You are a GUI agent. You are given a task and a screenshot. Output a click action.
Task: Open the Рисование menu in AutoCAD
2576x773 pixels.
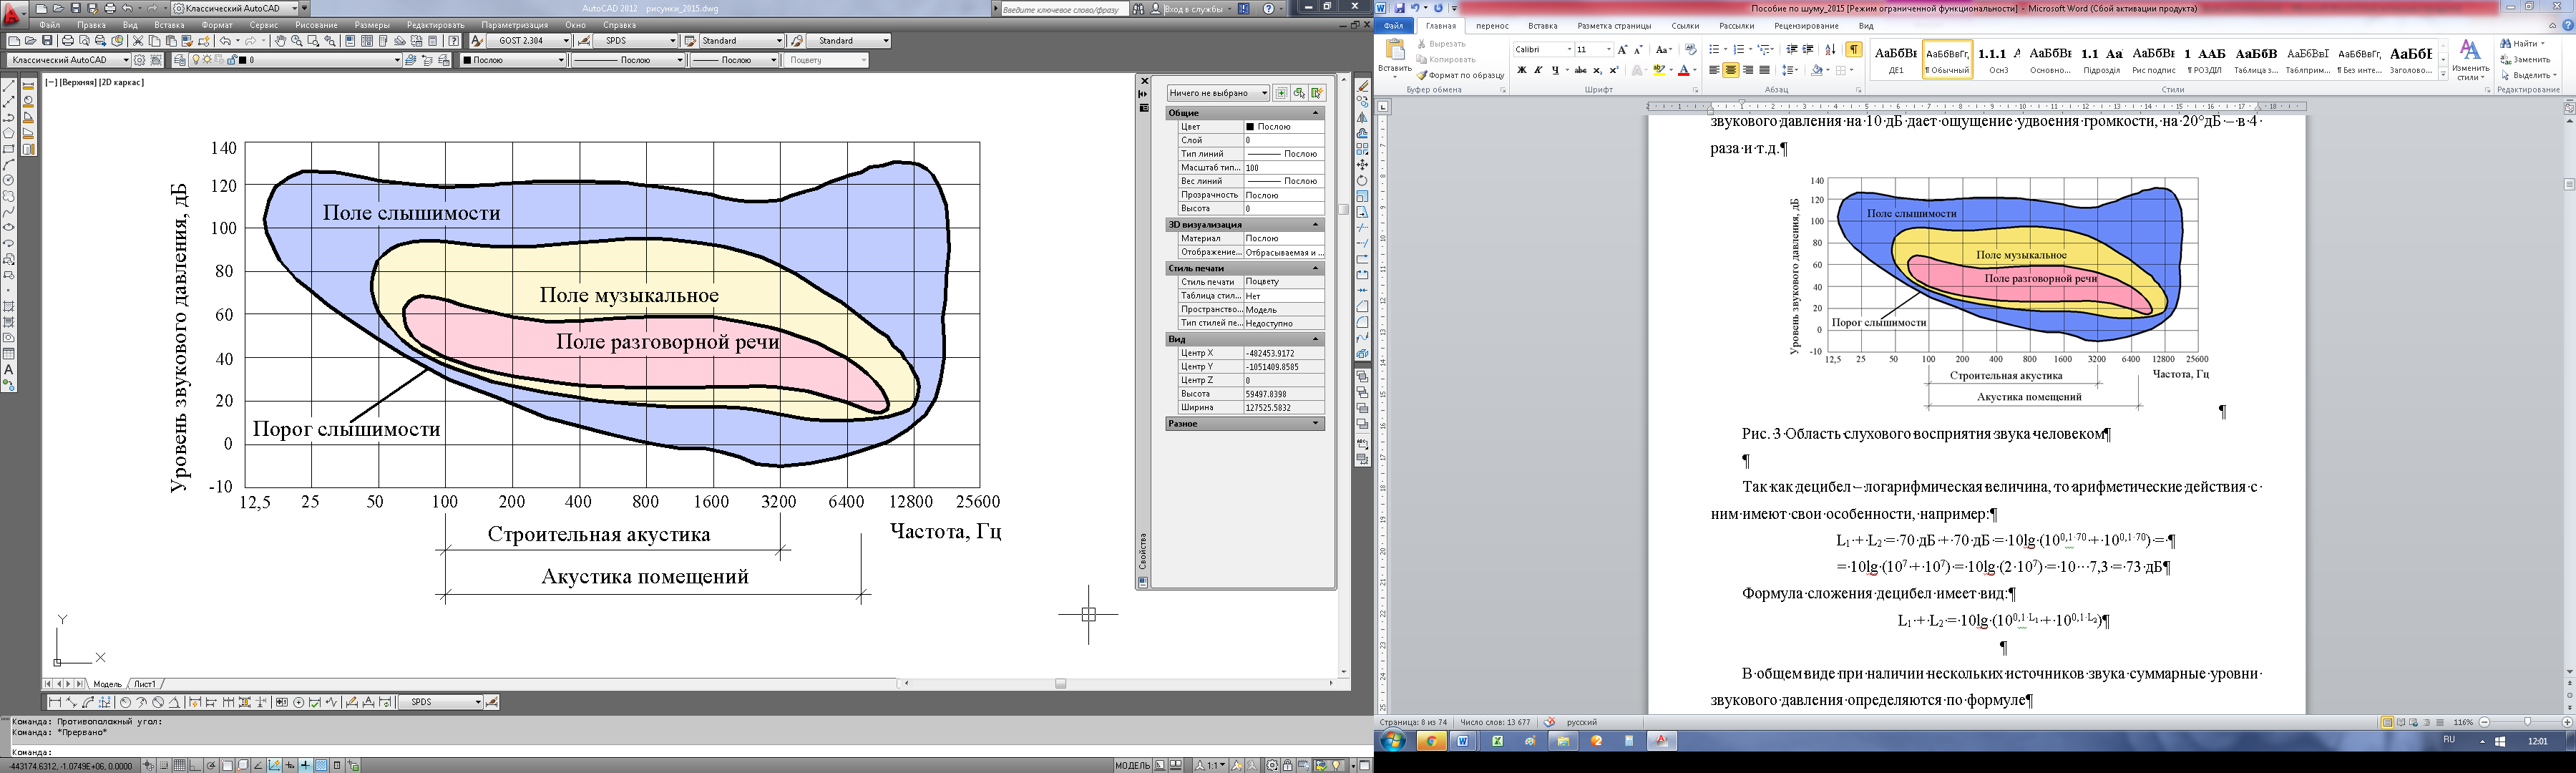(x=316, y=25)
